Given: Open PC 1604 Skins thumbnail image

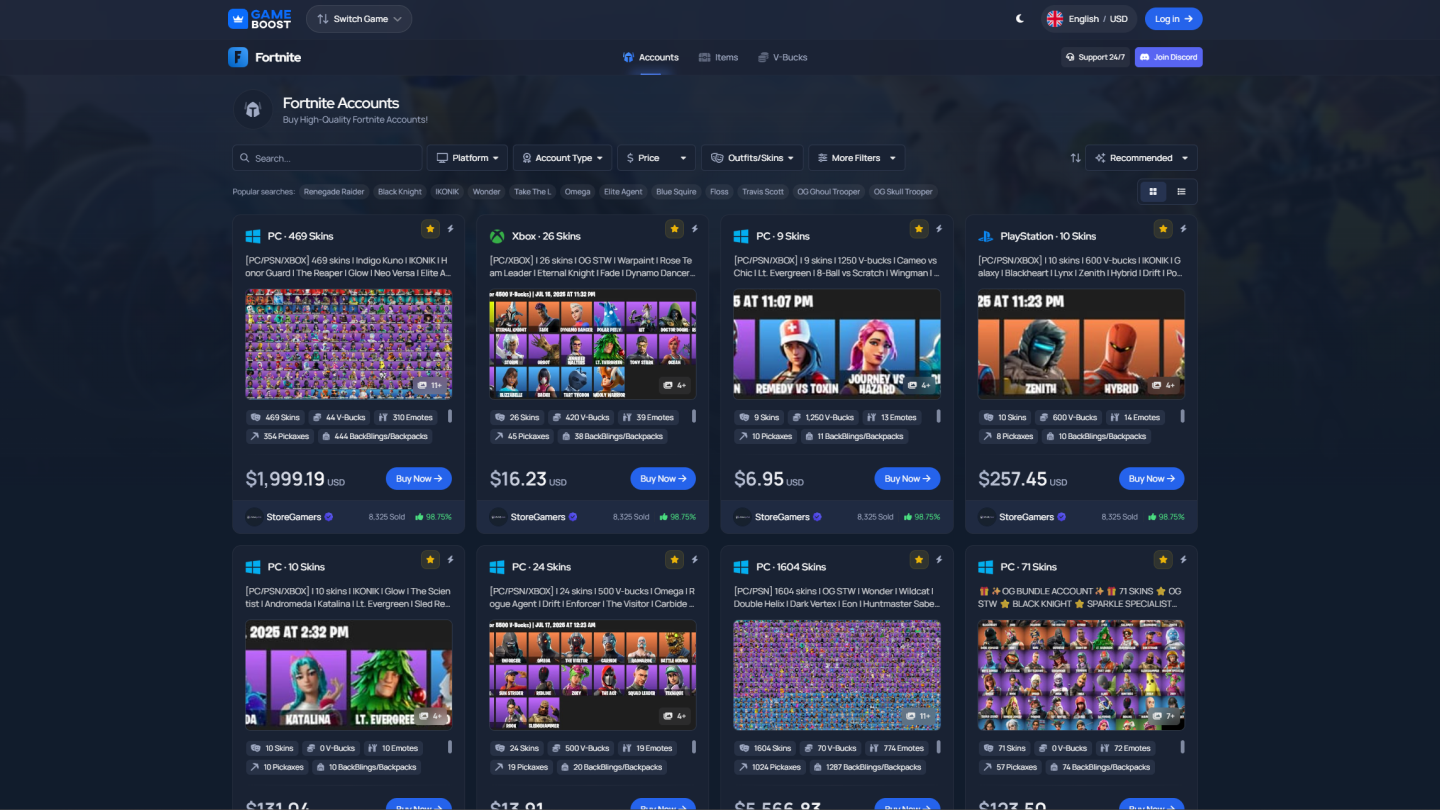Looking at the screenshot, I should click(837, 675).
